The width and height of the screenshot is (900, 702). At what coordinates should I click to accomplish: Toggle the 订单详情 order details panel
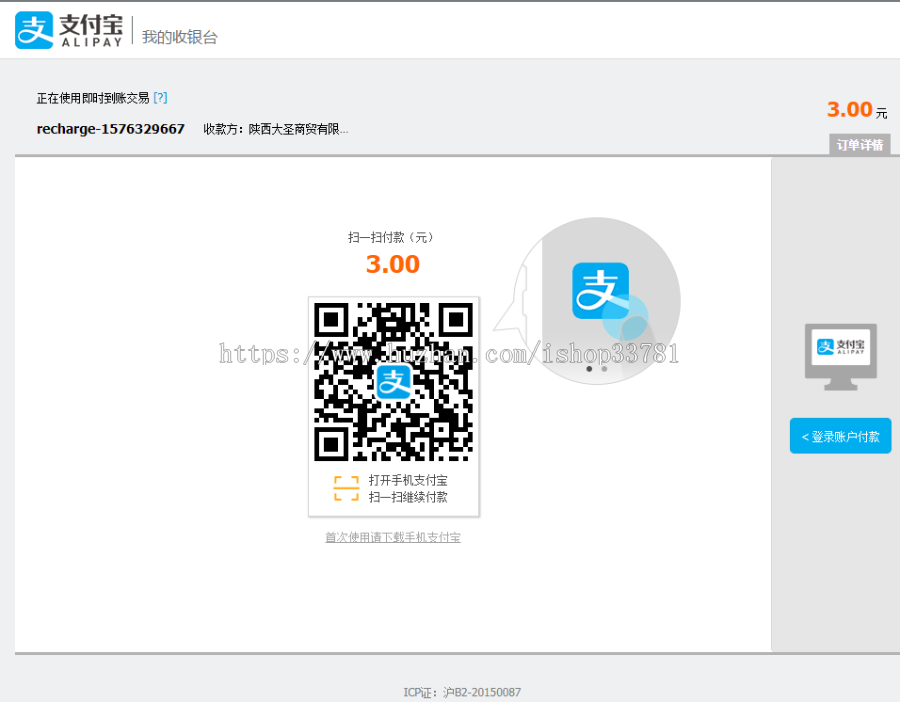[858, 145]
